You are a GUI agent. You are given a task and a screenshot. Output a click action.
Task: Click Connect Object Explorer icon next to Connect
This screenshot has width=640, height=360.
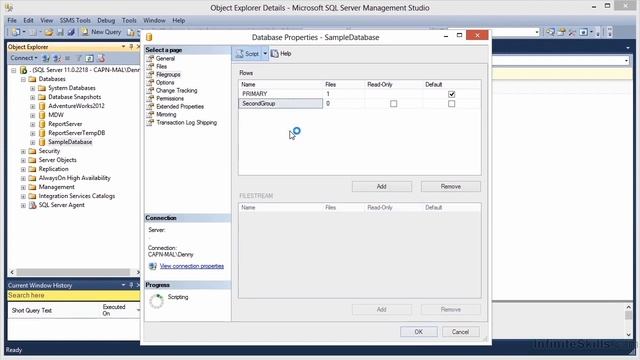[x=46, y=58]
